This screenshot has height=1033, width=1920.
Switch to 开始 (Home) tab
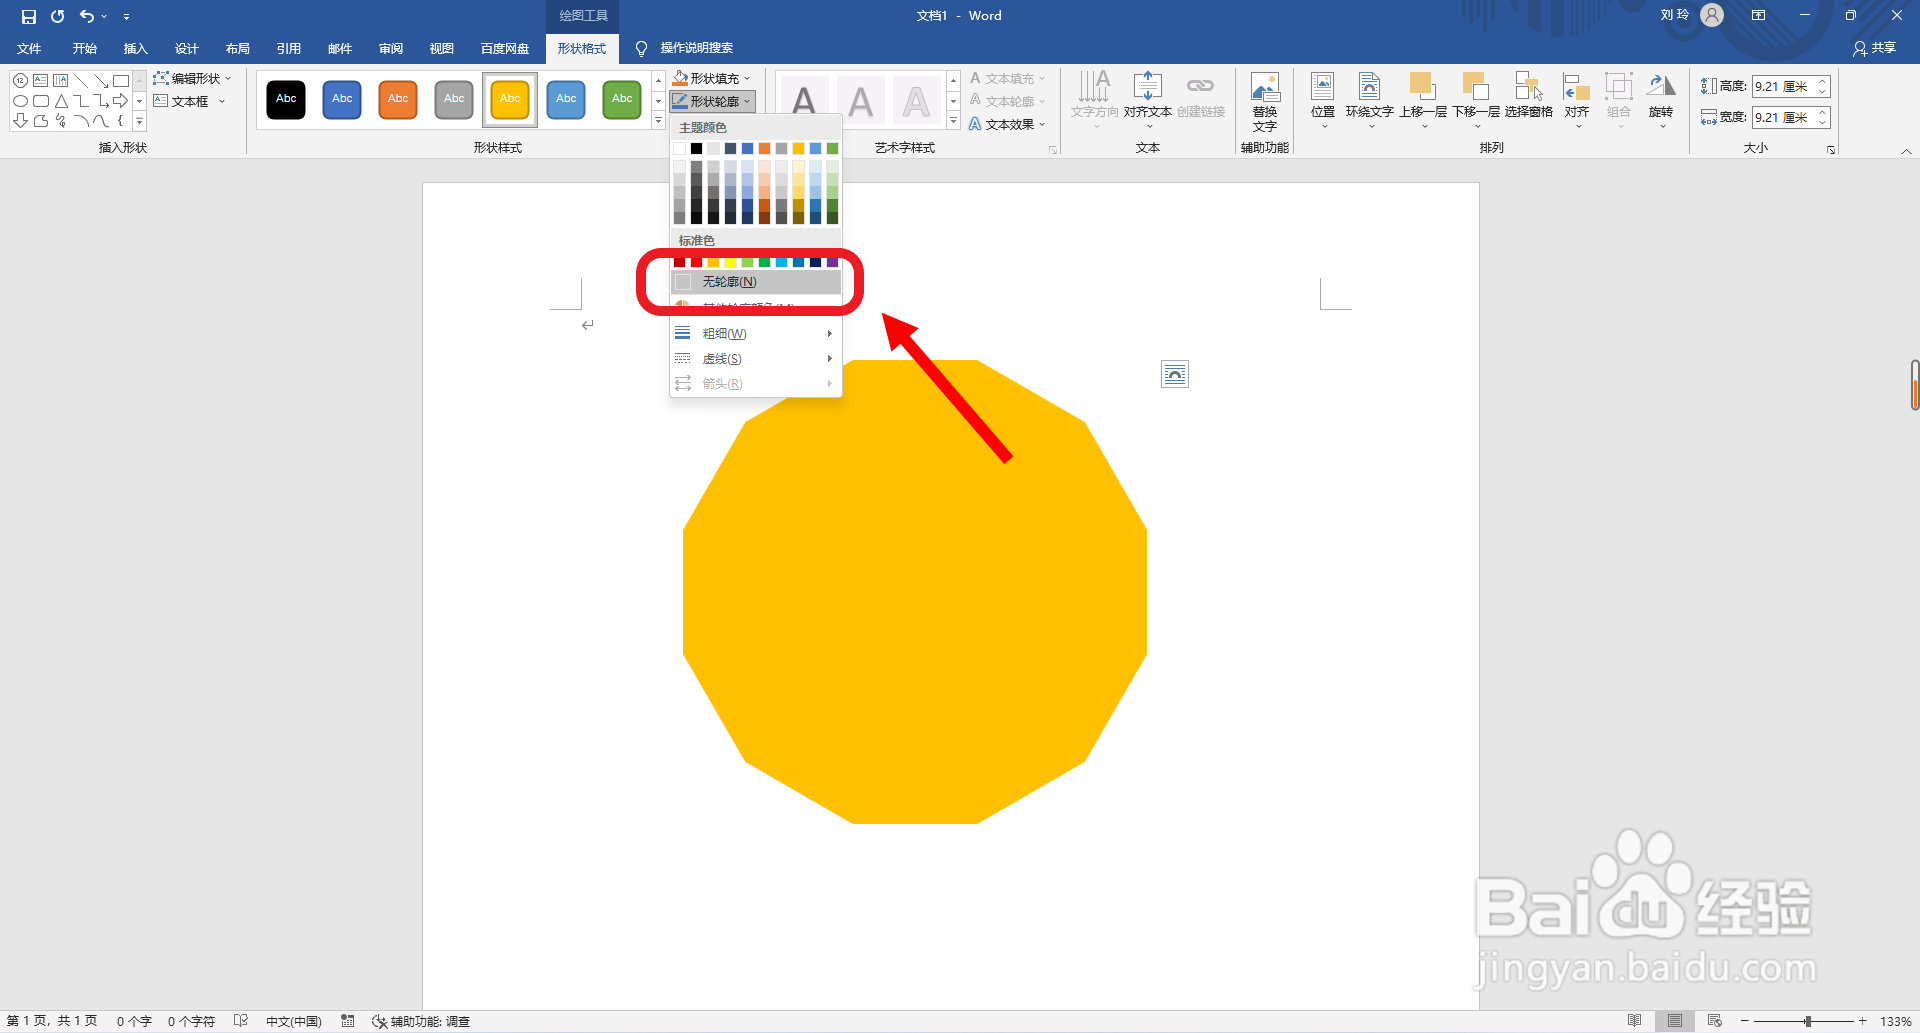pyautogui.click(x=84, y=48)
